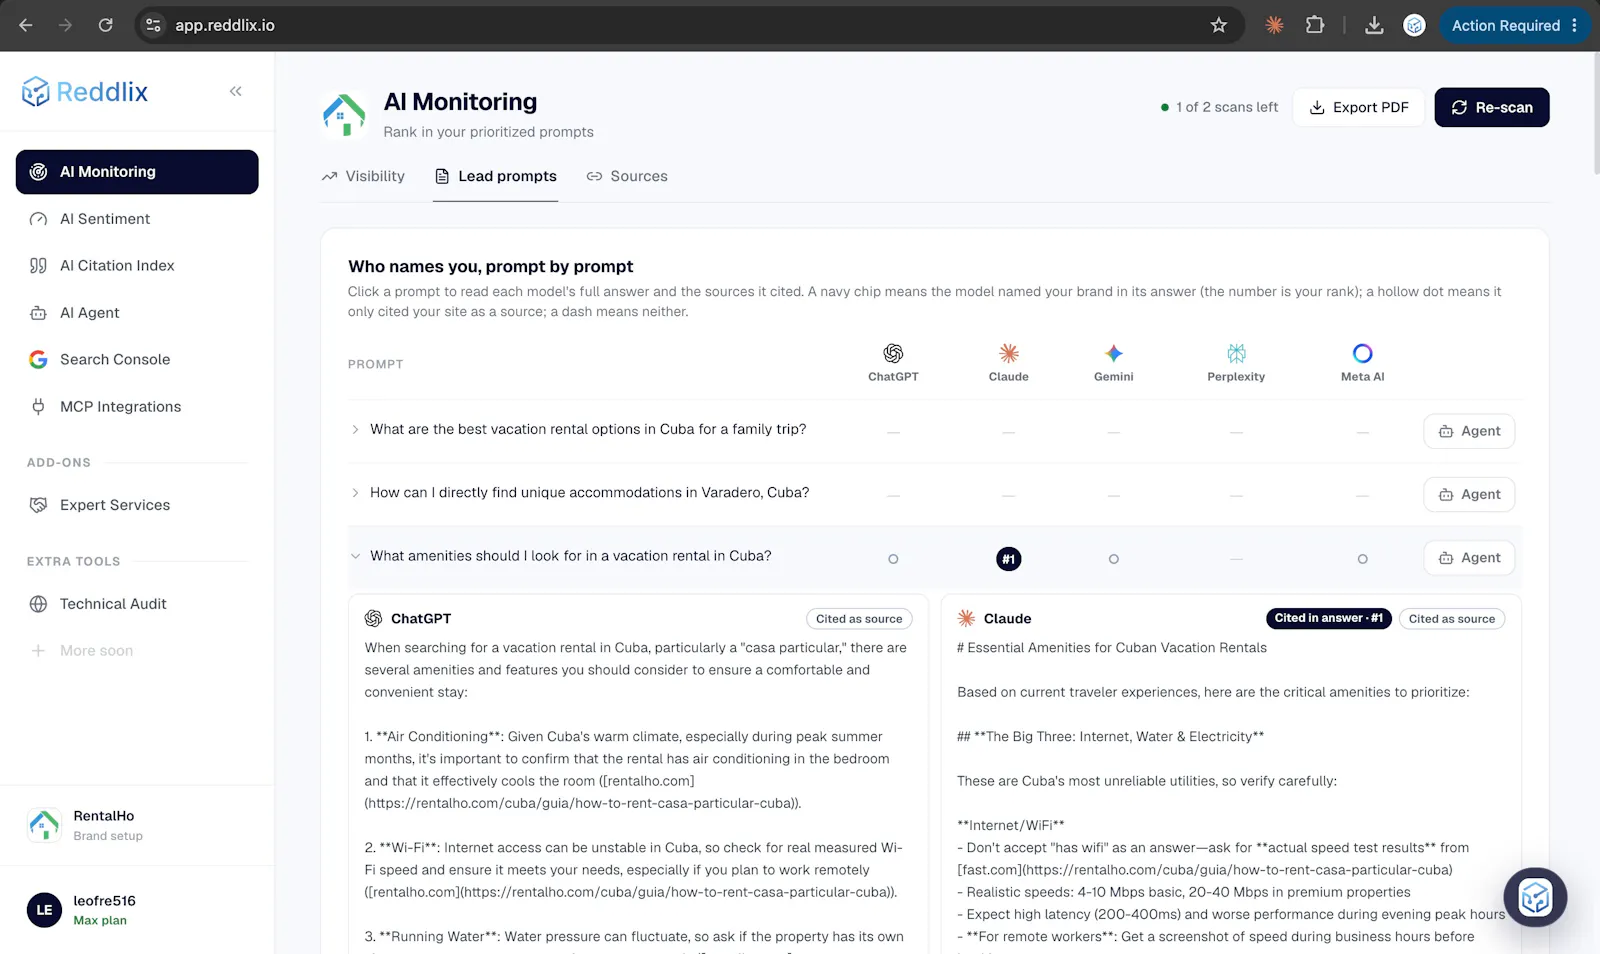
Task: Click the site info icon in address bar
Action: click(153, 25)
